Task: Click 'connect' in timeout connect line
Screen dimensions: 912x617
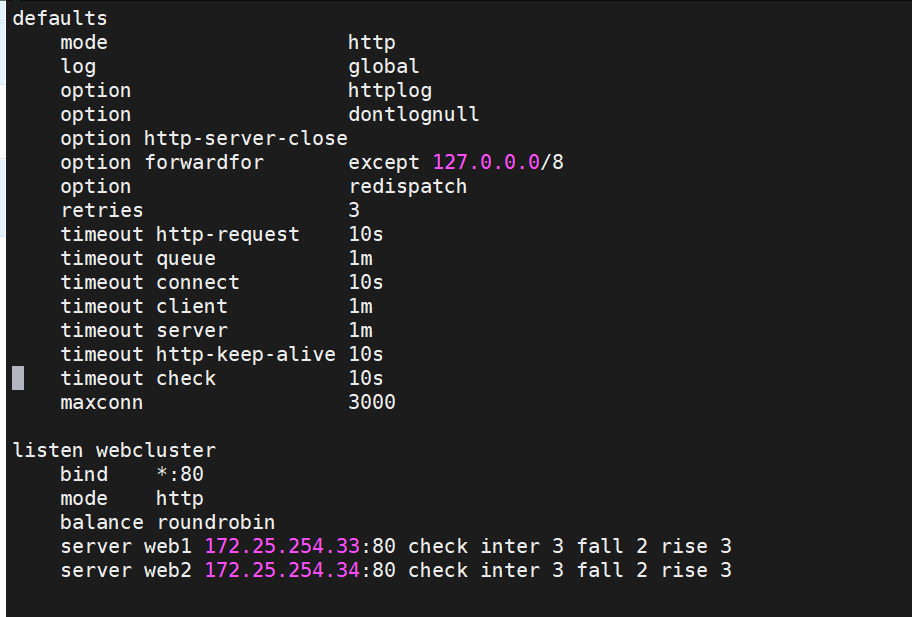Action: tap(198, 283)
